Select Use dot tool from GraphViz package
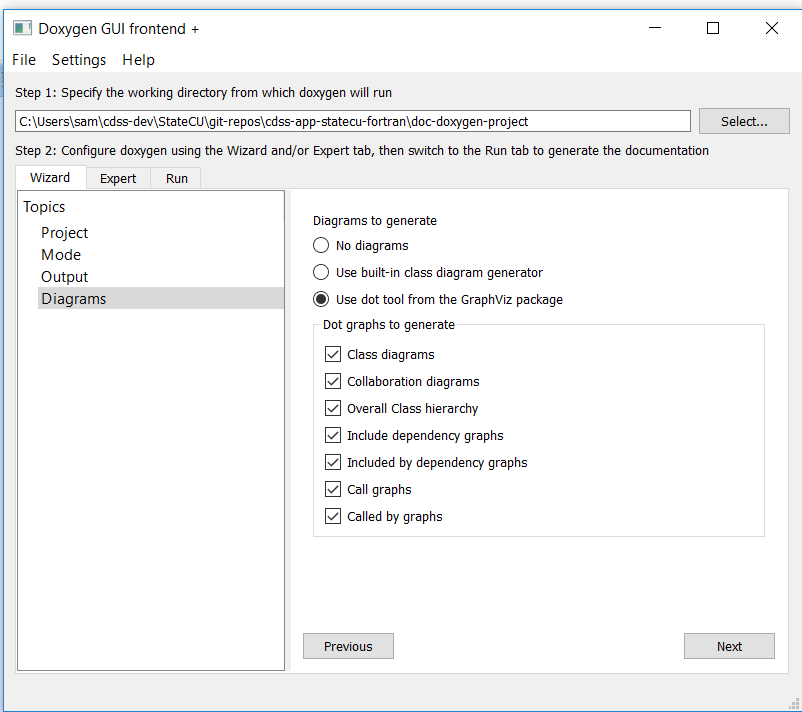 (321, 299)
